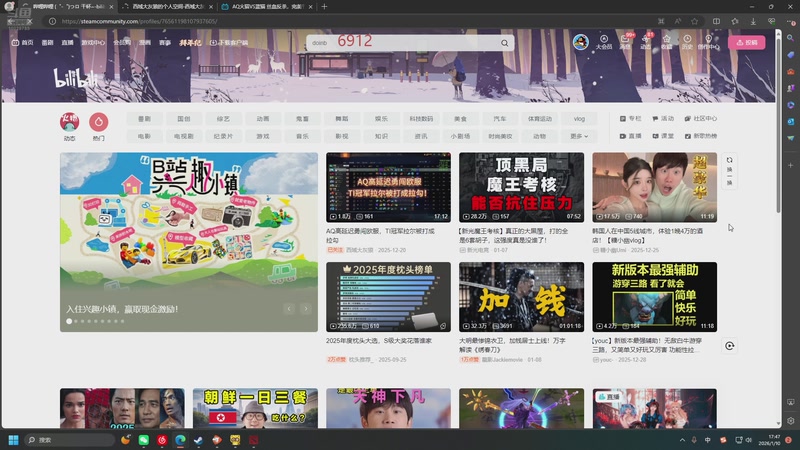Go to previous carousel slide arrow
The image size is (800, 450).
289,309
